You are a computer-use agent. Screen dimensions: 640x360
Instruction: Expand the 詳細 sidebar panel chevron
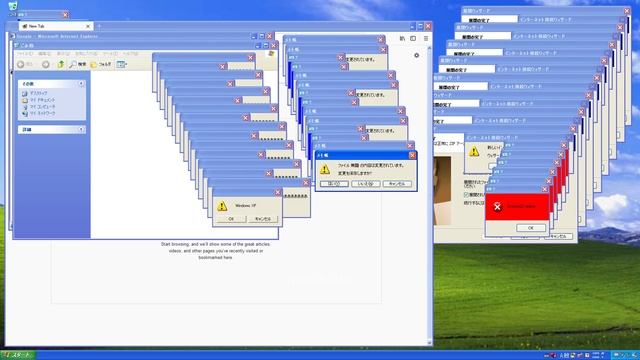pos(81,129)
